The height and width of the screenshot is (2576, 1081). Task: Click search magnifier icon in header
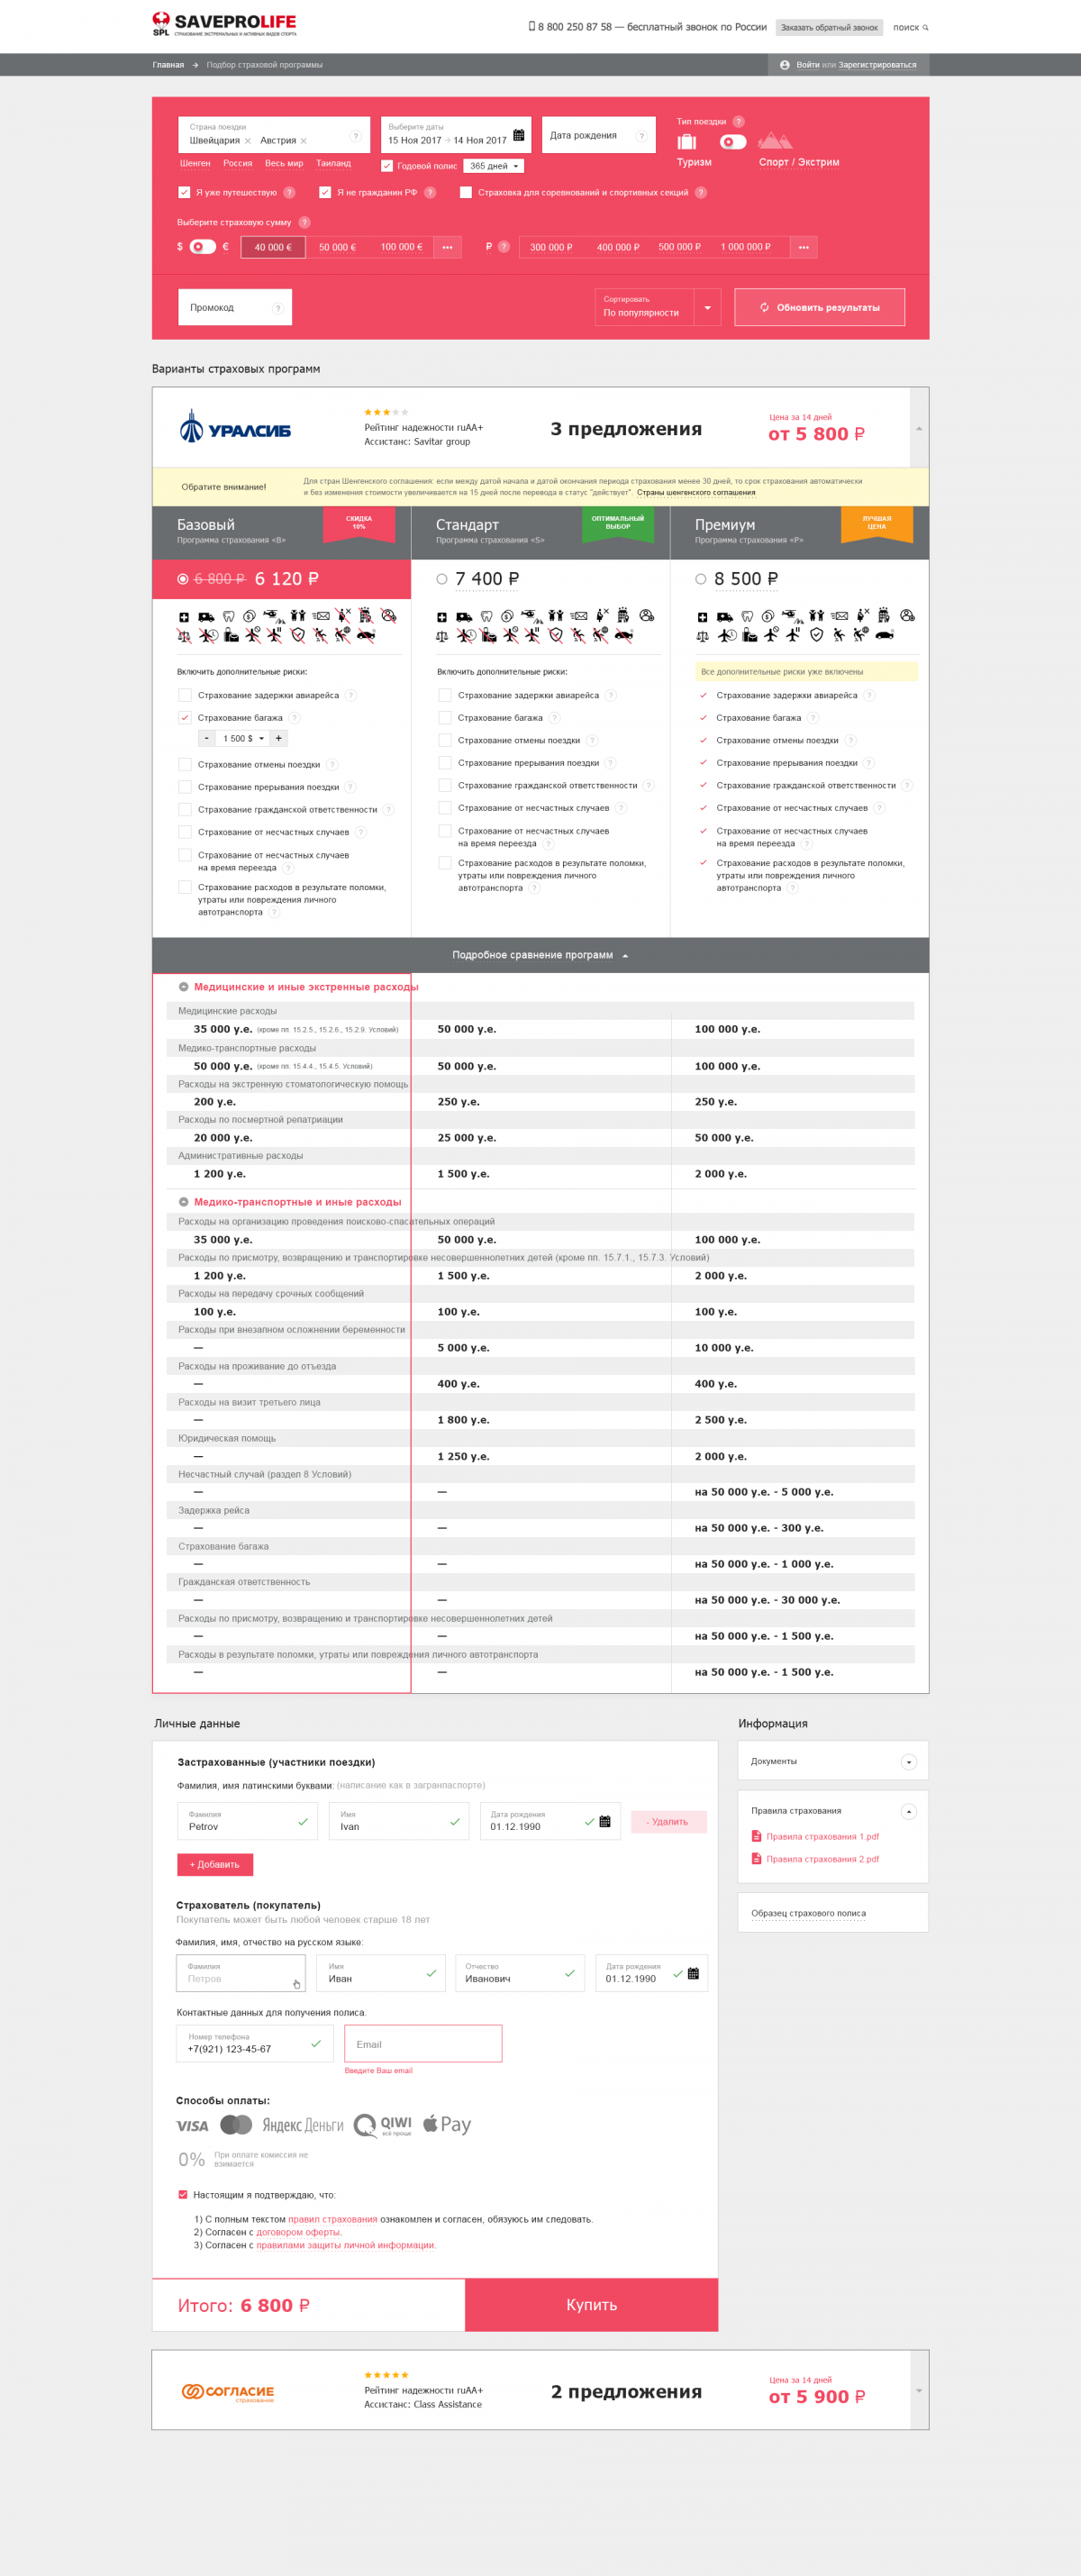click(x=925, y=27)
